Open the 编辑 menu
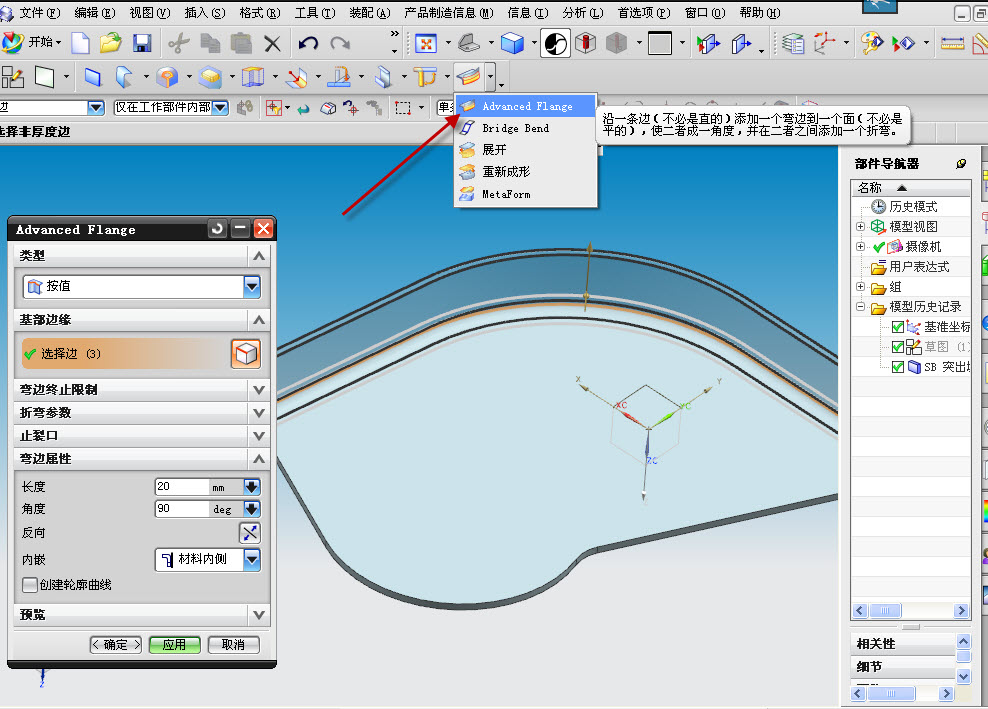This screenshot has width=988, height=709. [95, 13]
